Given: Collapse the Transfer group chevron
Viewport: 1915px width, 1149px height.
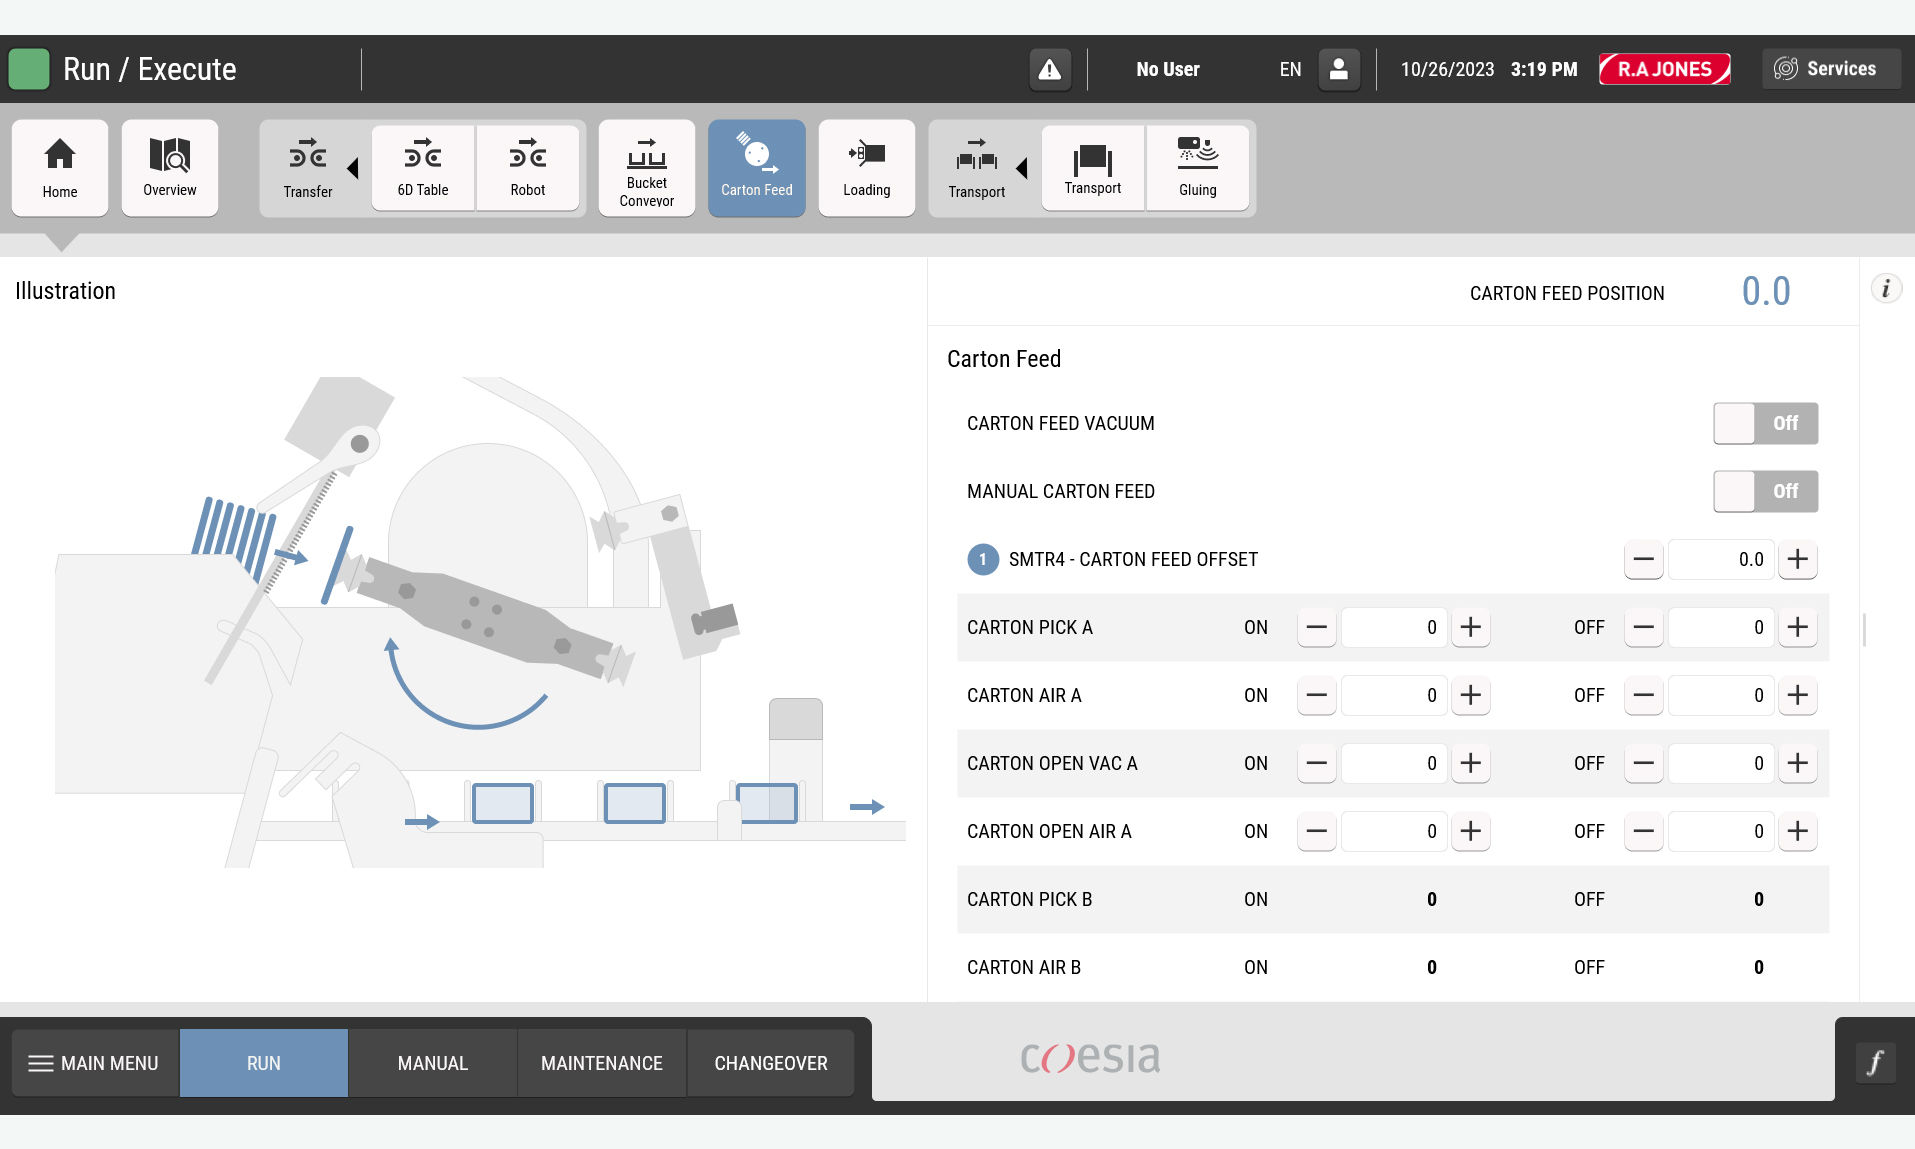Looking at the screenshot, I should tap(354, 168).
